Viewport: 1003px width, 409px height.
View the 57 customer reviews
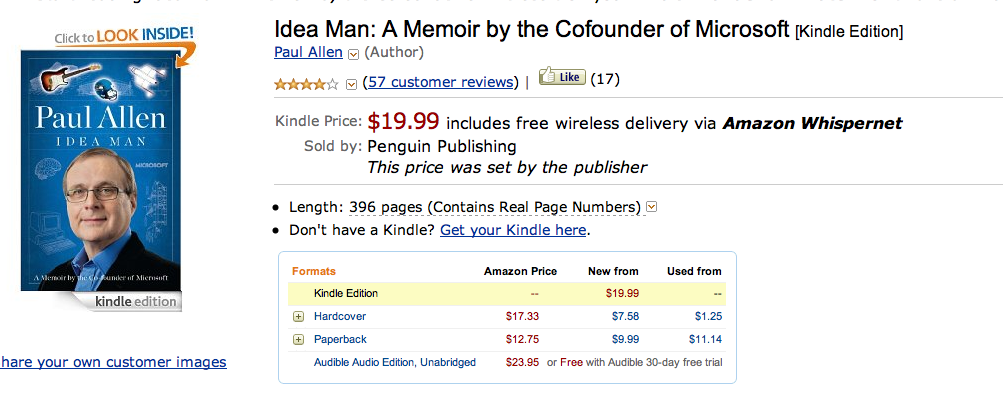click(441, 82)
